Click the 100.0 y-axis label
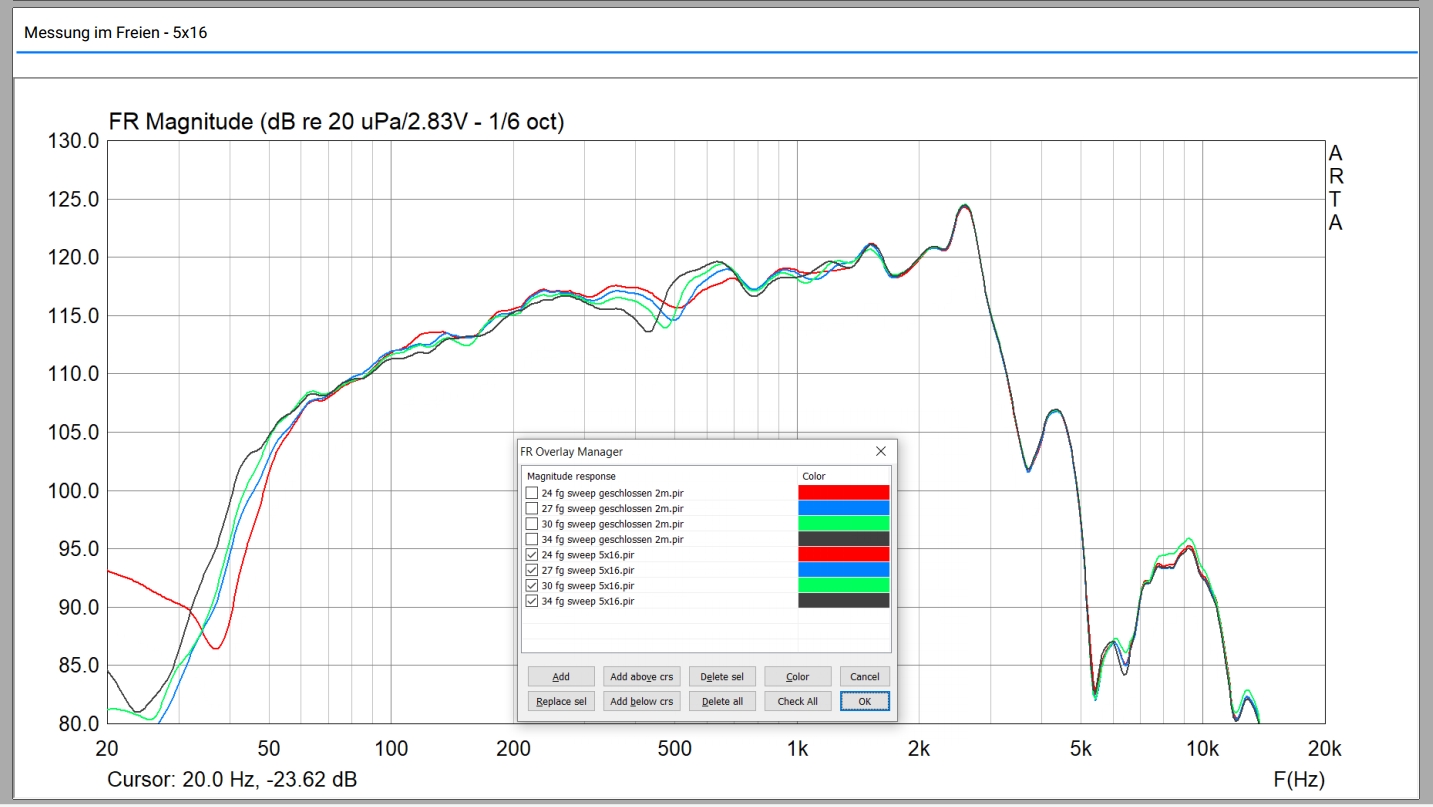This screenshot has width=1433, height=807. coord(74,491)
